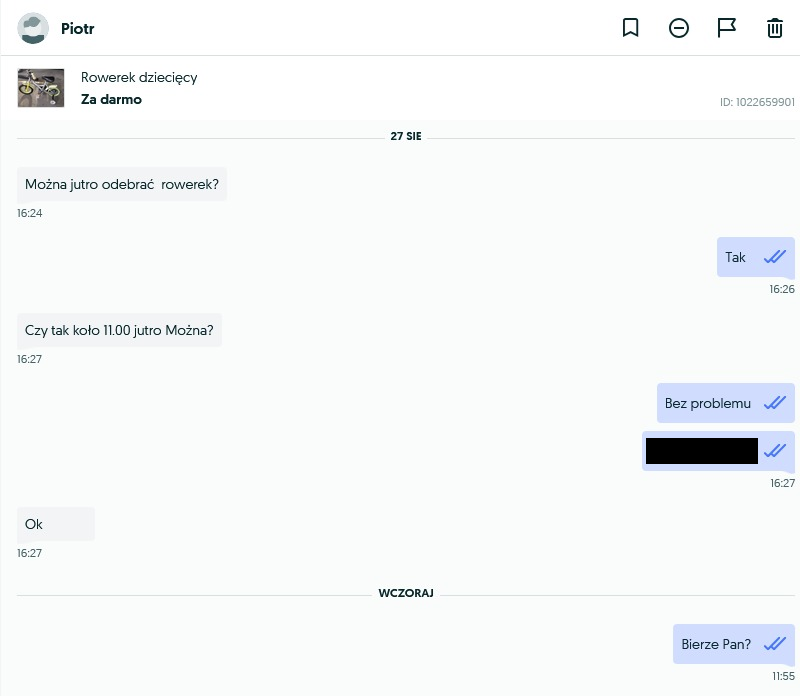Click the 'Bez problemu' sent message

point(708,403)
